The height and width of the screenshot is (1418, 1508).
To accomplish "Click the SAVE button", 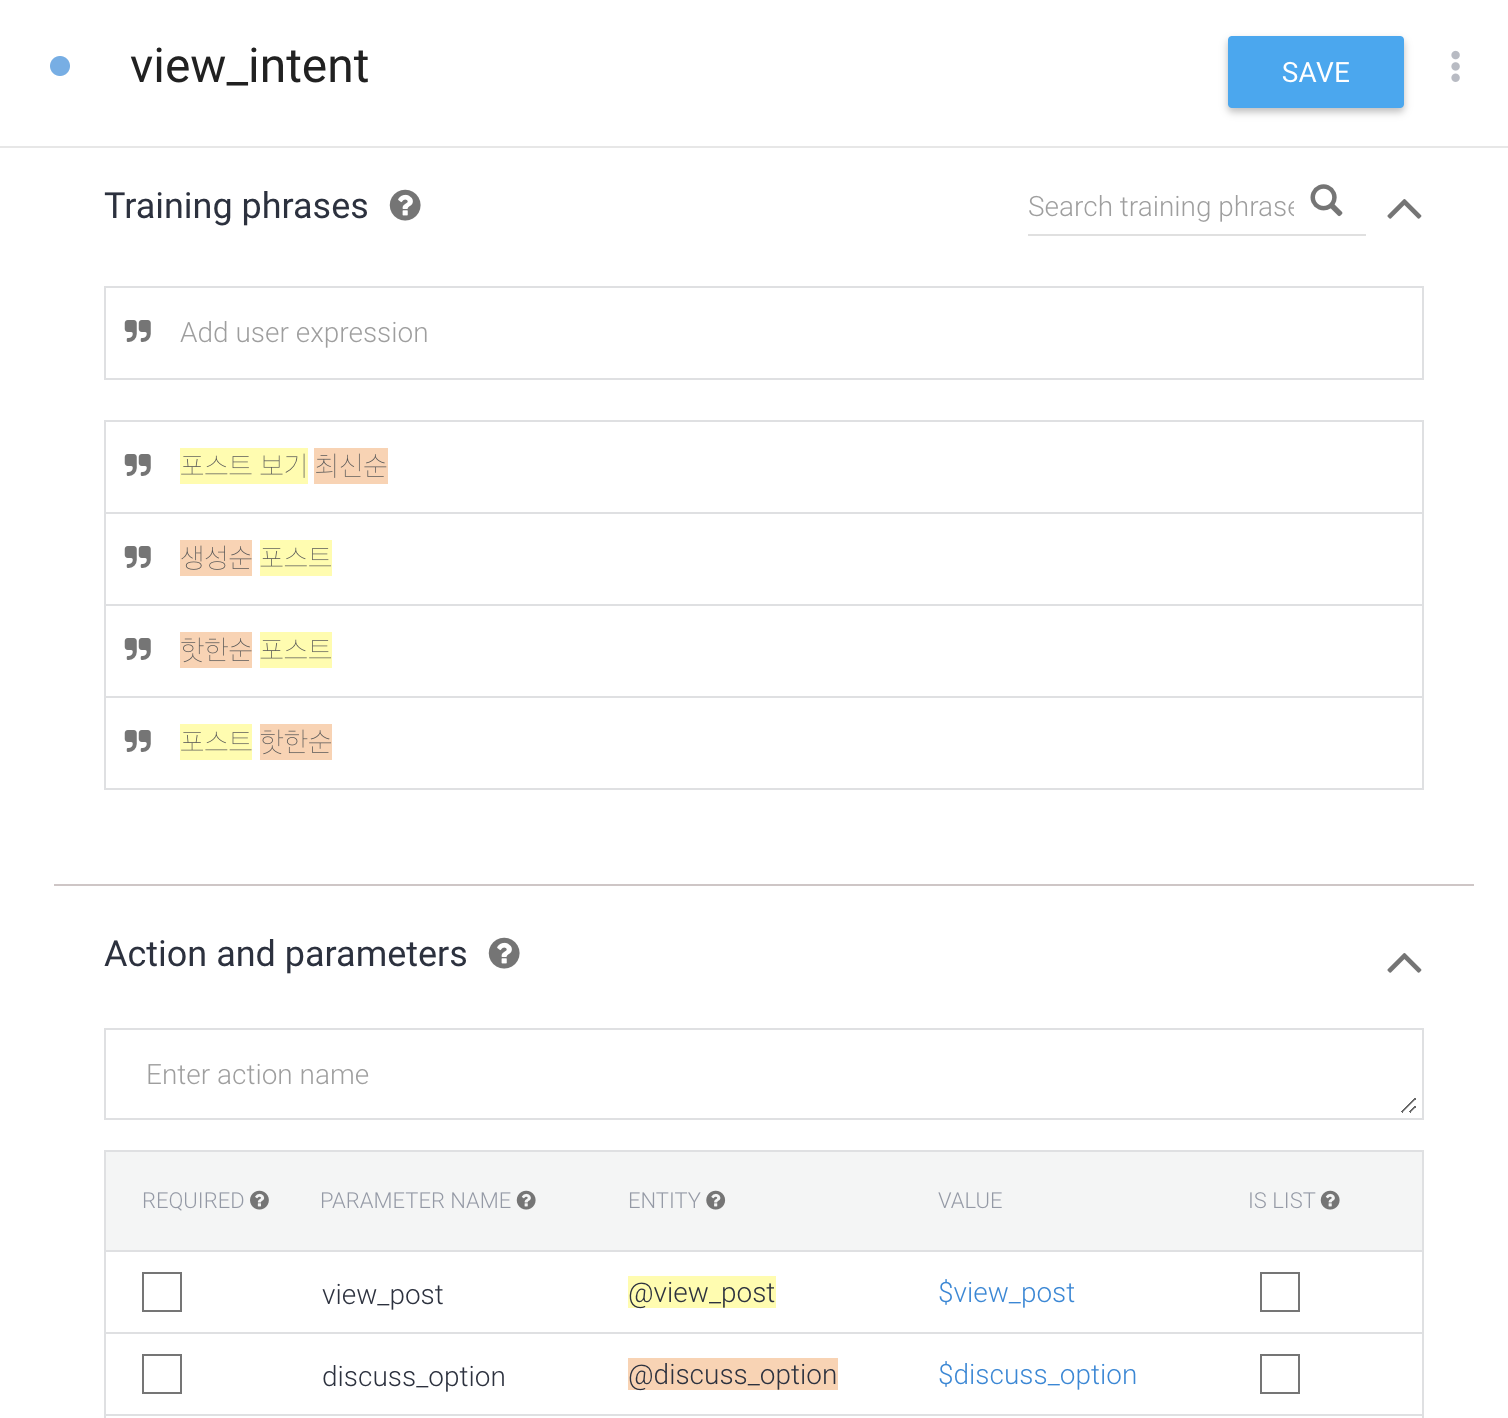I will click(x=1315, y=72).
